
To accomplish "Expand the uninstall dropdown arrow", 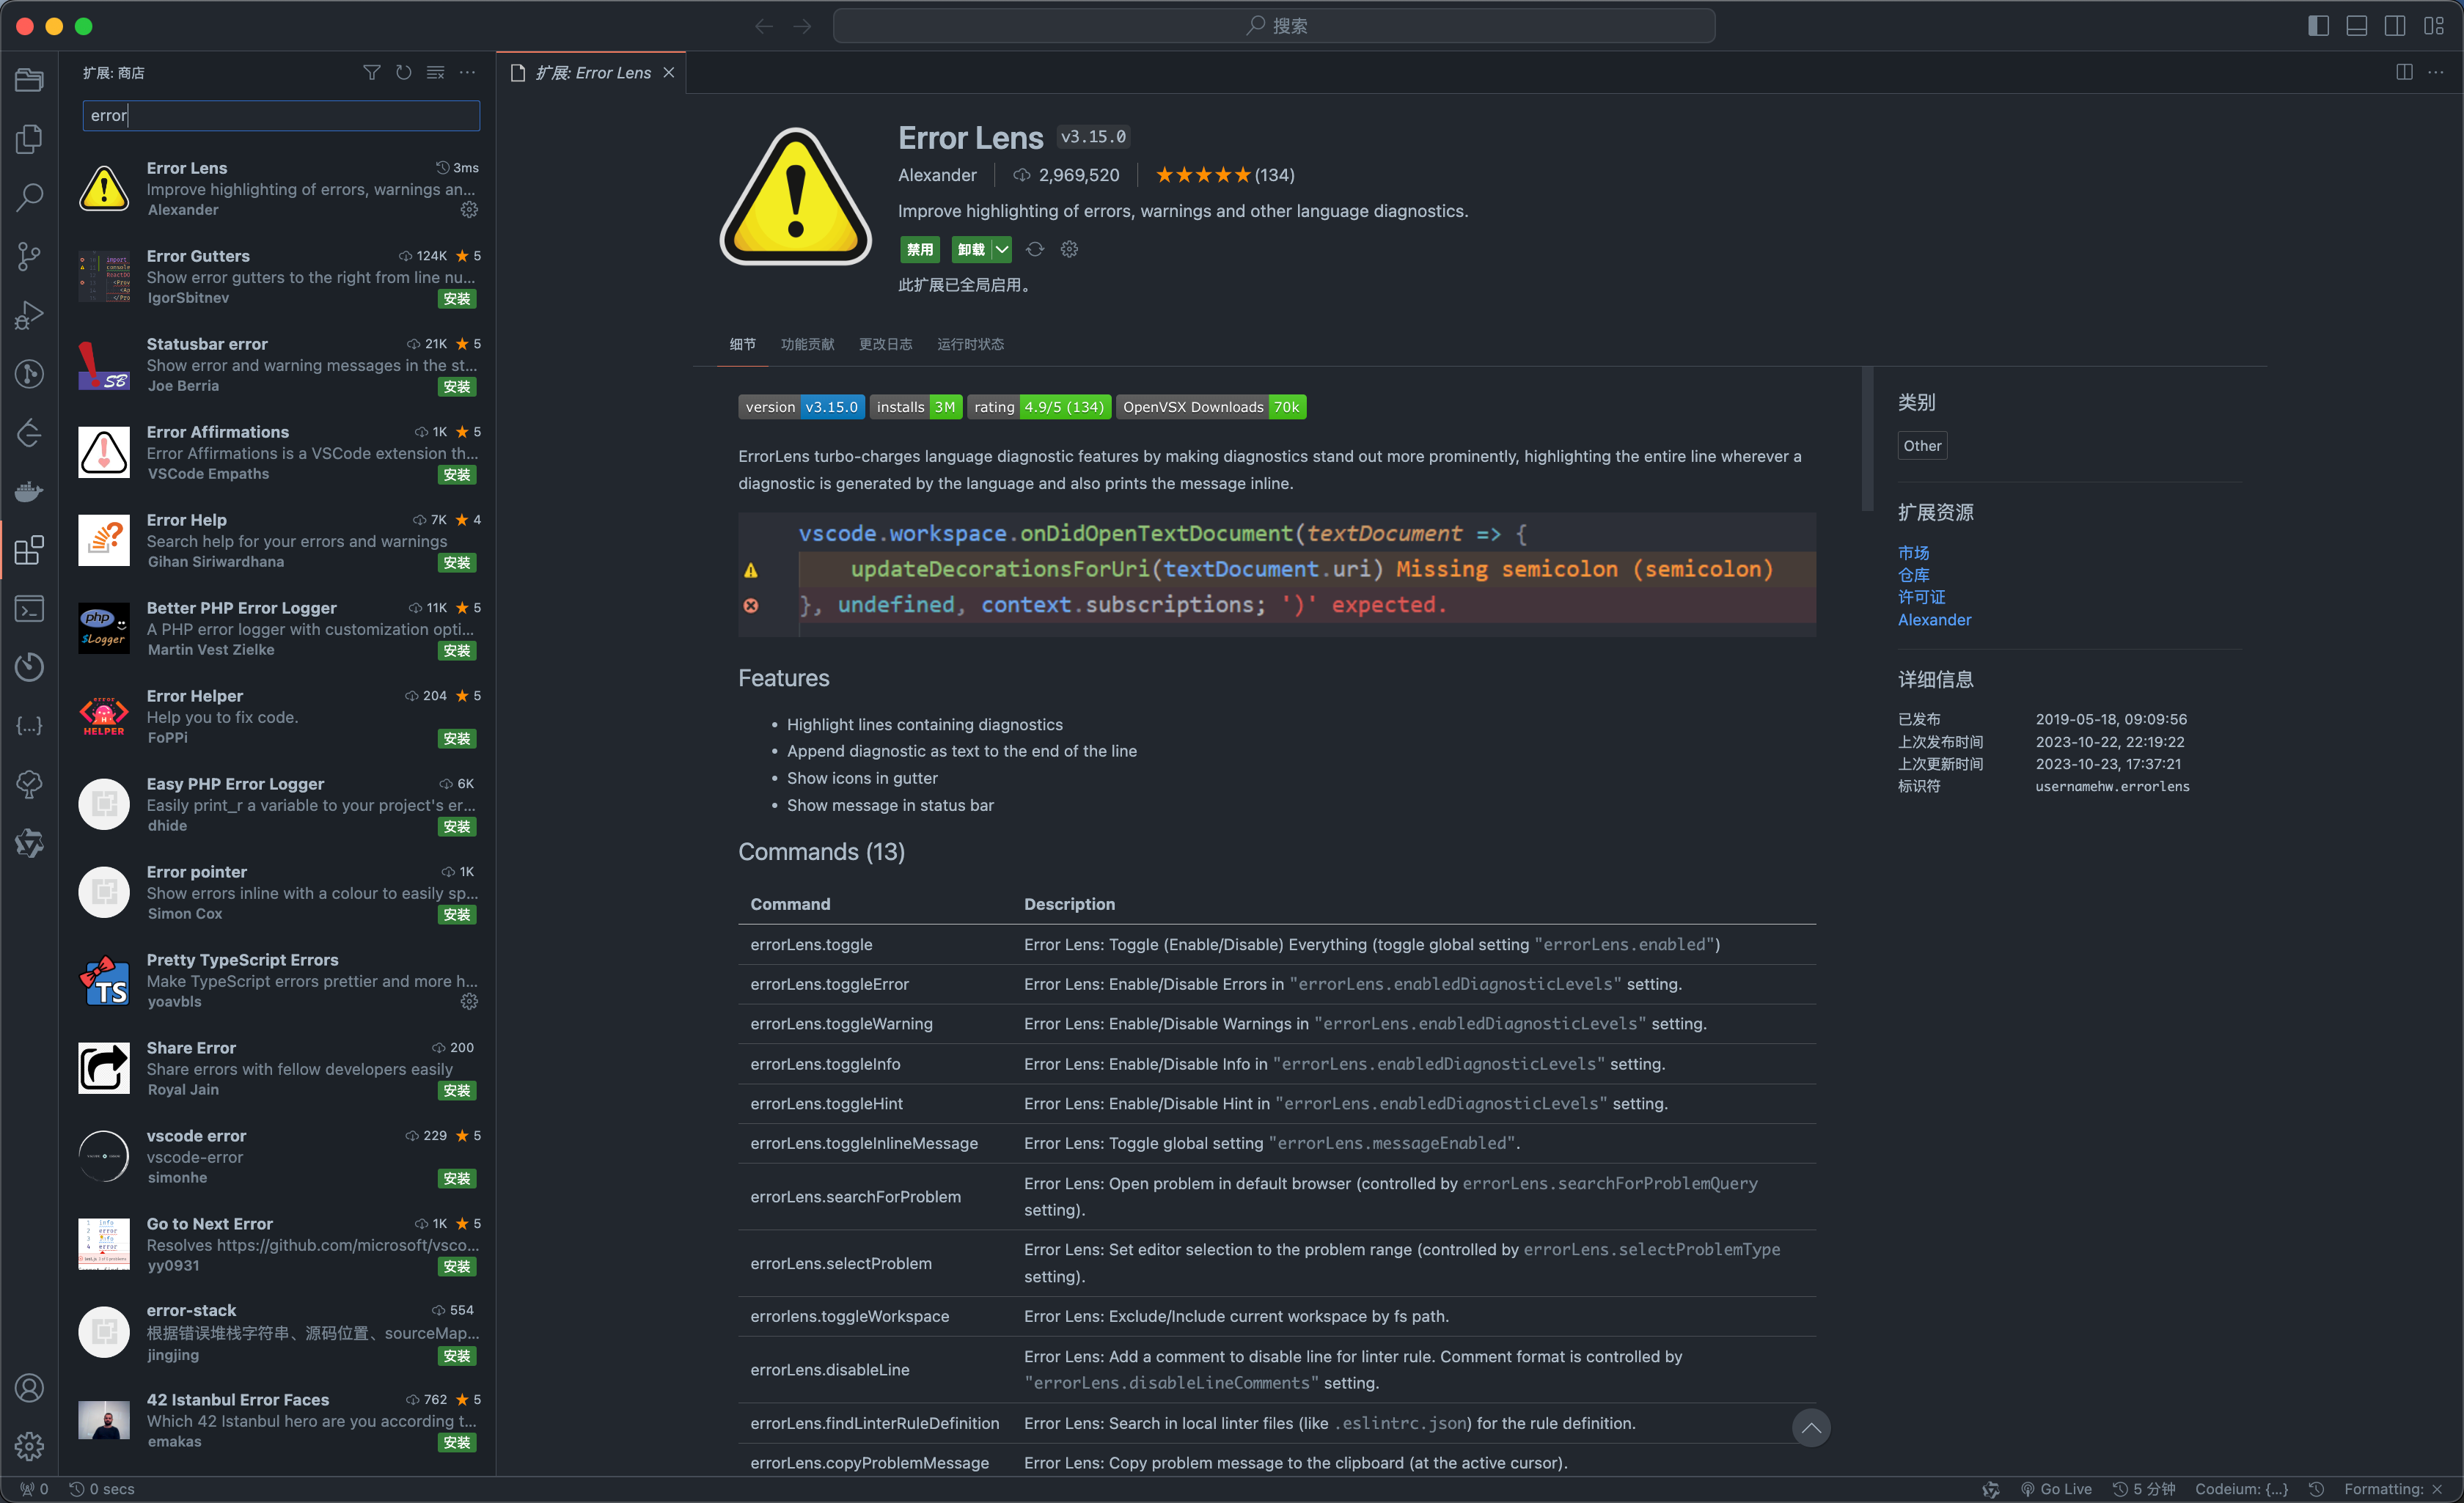I will pos(1001,249).
